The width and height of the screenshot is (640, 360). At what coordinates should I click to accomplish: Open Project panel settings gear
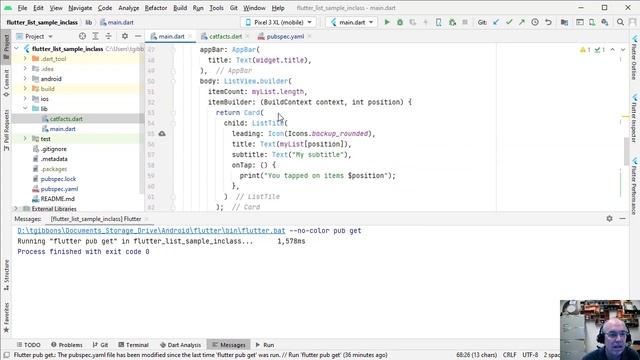[x=125, y=36]
